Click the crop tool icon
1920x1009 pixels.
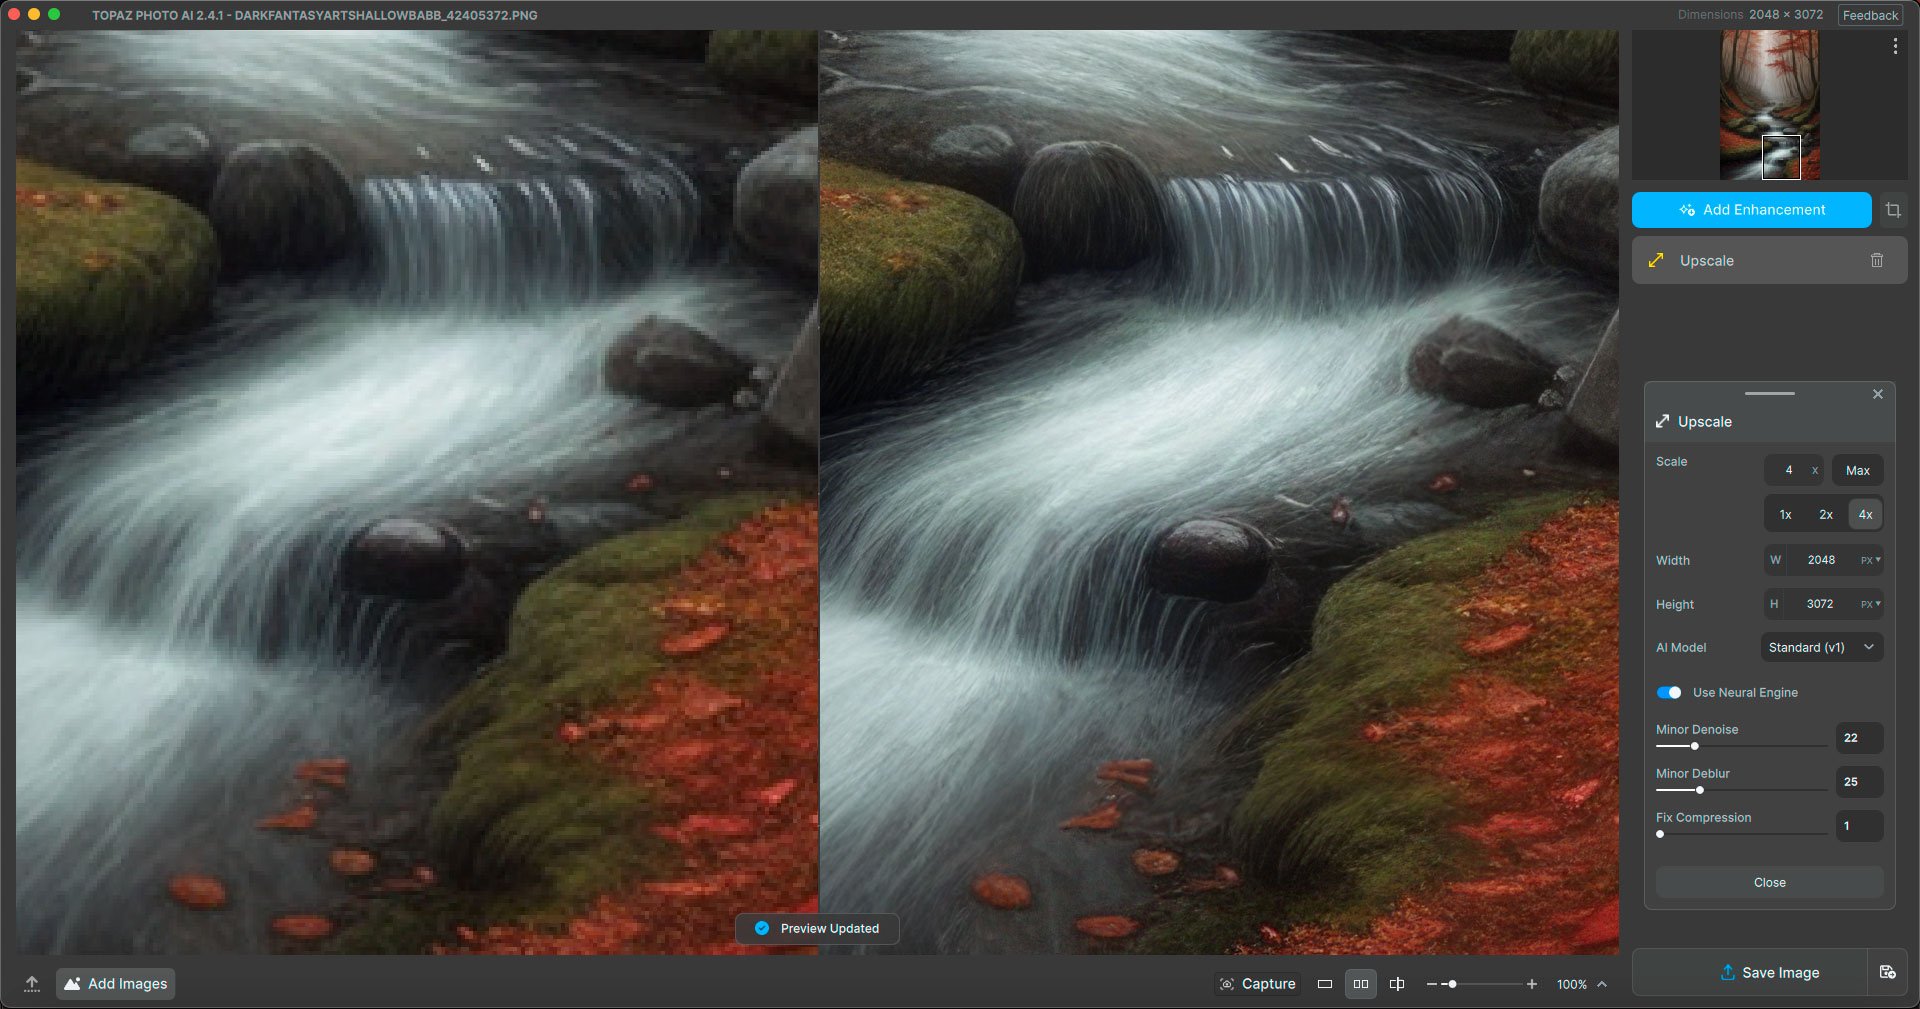pyautogui.click(x=1893, y=210)
